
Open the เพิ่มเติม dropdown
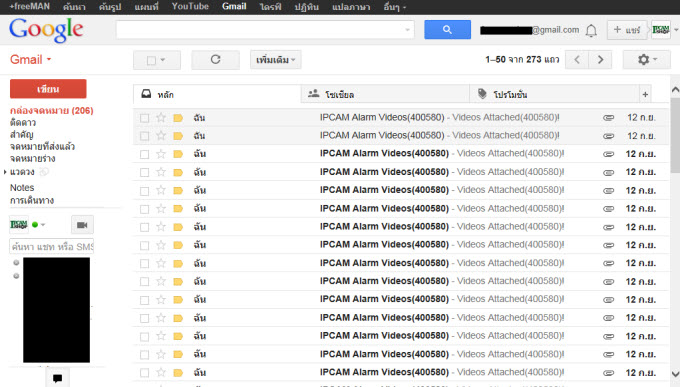275,60
